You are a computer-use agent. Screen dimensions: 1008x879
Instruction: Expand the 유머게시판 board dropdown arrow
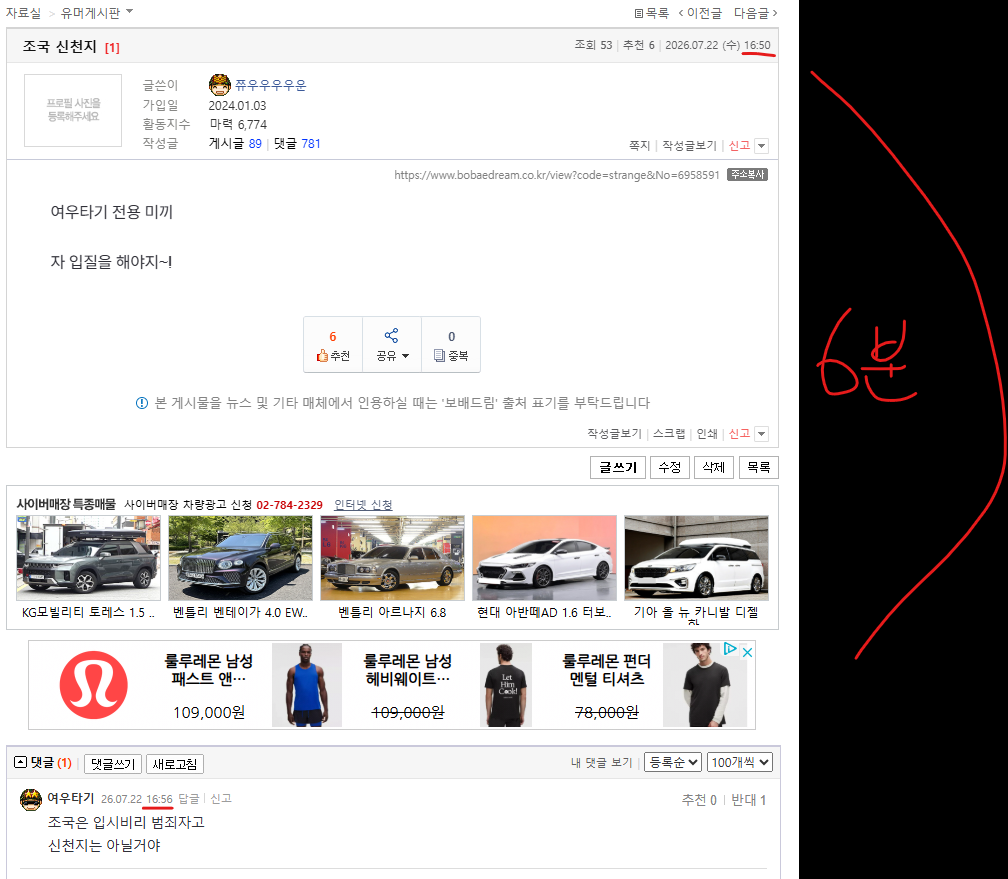[x=130, y=12]
